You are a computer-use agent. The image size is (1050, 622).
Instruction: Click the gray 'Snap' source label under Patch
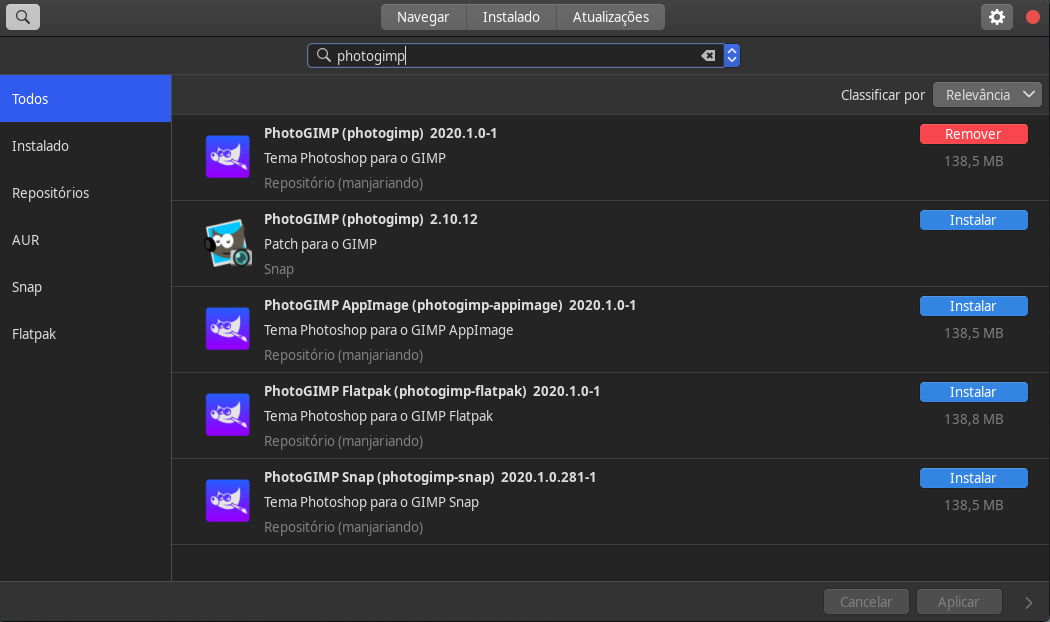[x=279, y=269]
